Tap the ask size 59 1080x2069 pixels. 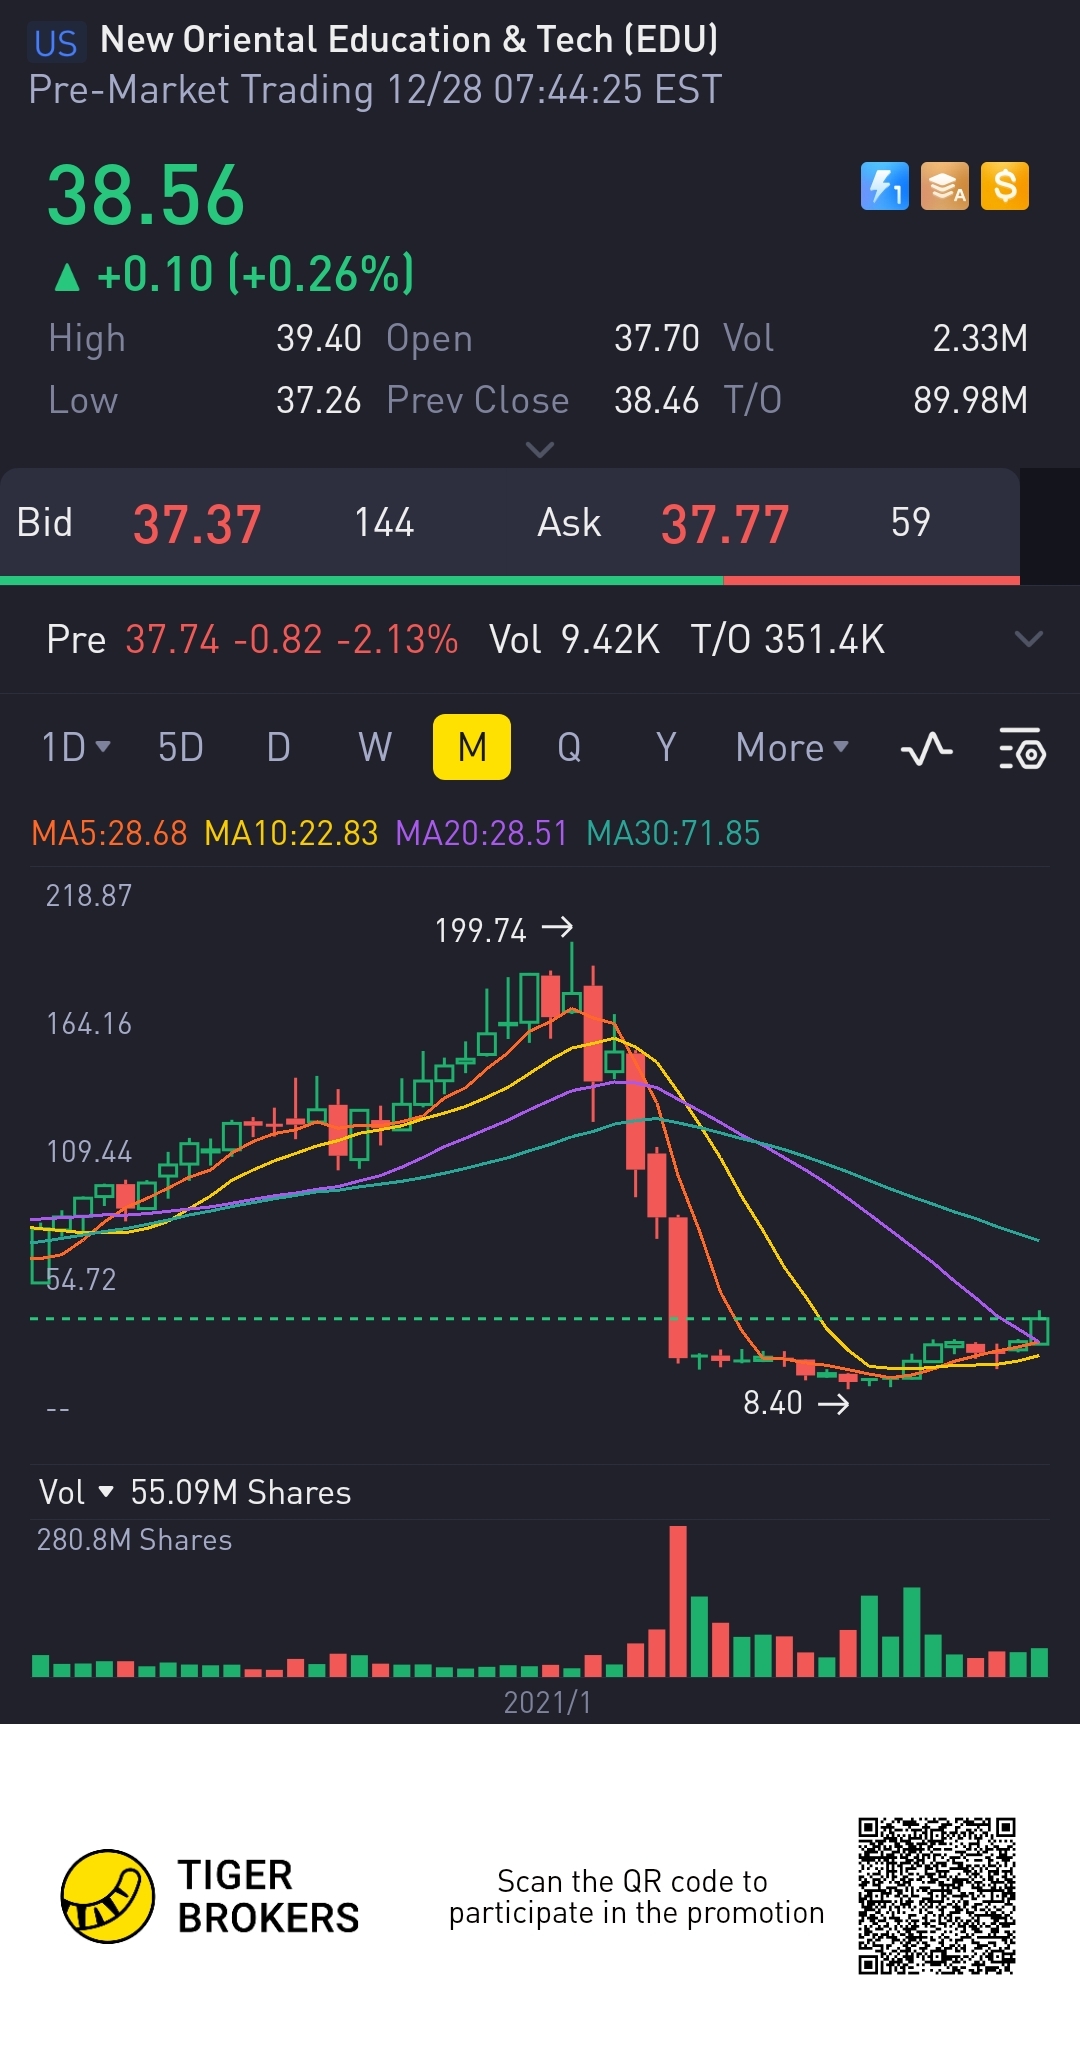pyautogui.click(x=911, y=522)
